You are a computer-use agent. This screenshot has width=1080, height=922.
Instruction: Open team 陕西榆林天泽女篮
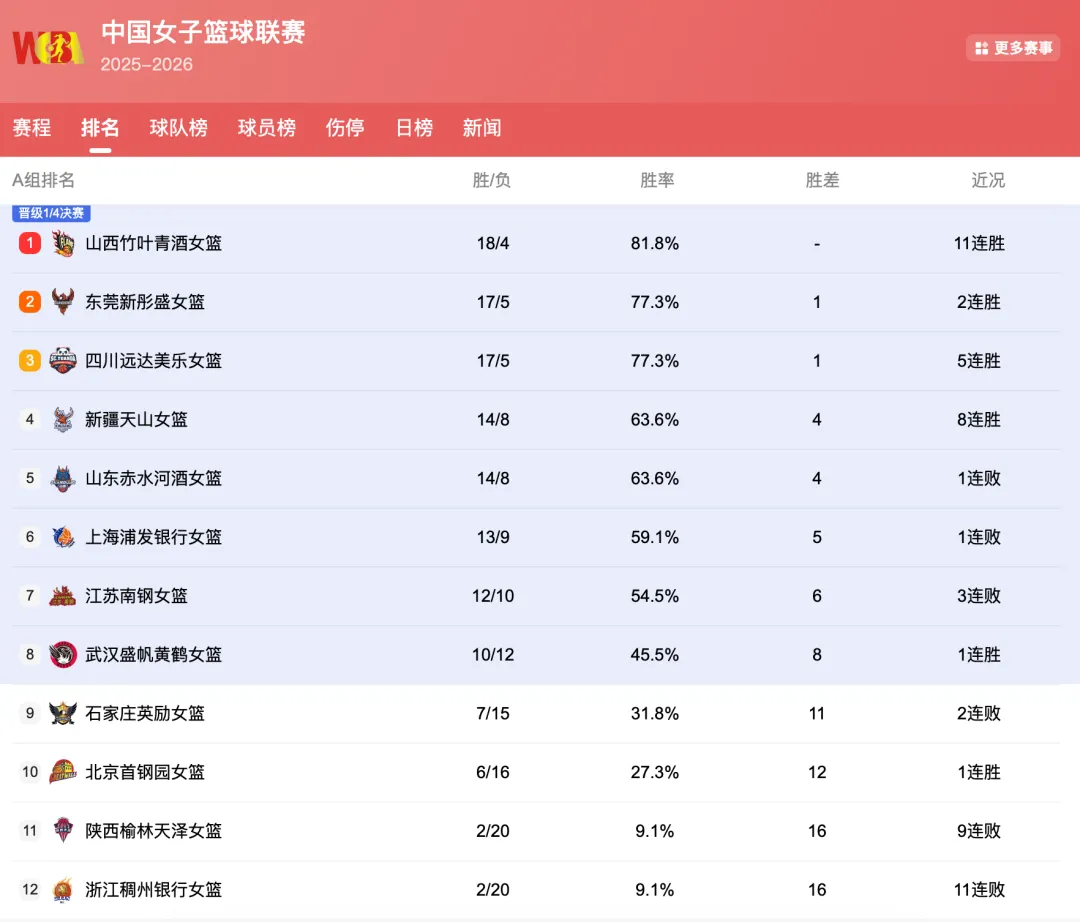(x=154, y=830)
